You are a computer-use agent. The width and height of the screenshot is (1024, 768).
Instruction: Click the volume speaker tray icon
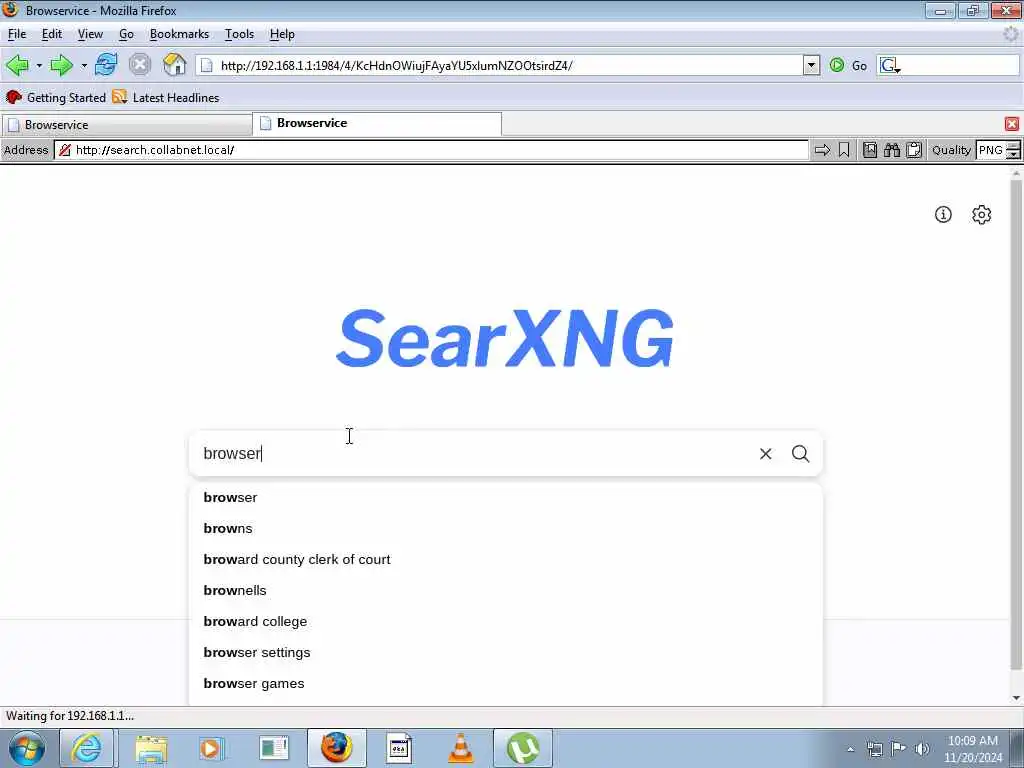coord(922,749)
